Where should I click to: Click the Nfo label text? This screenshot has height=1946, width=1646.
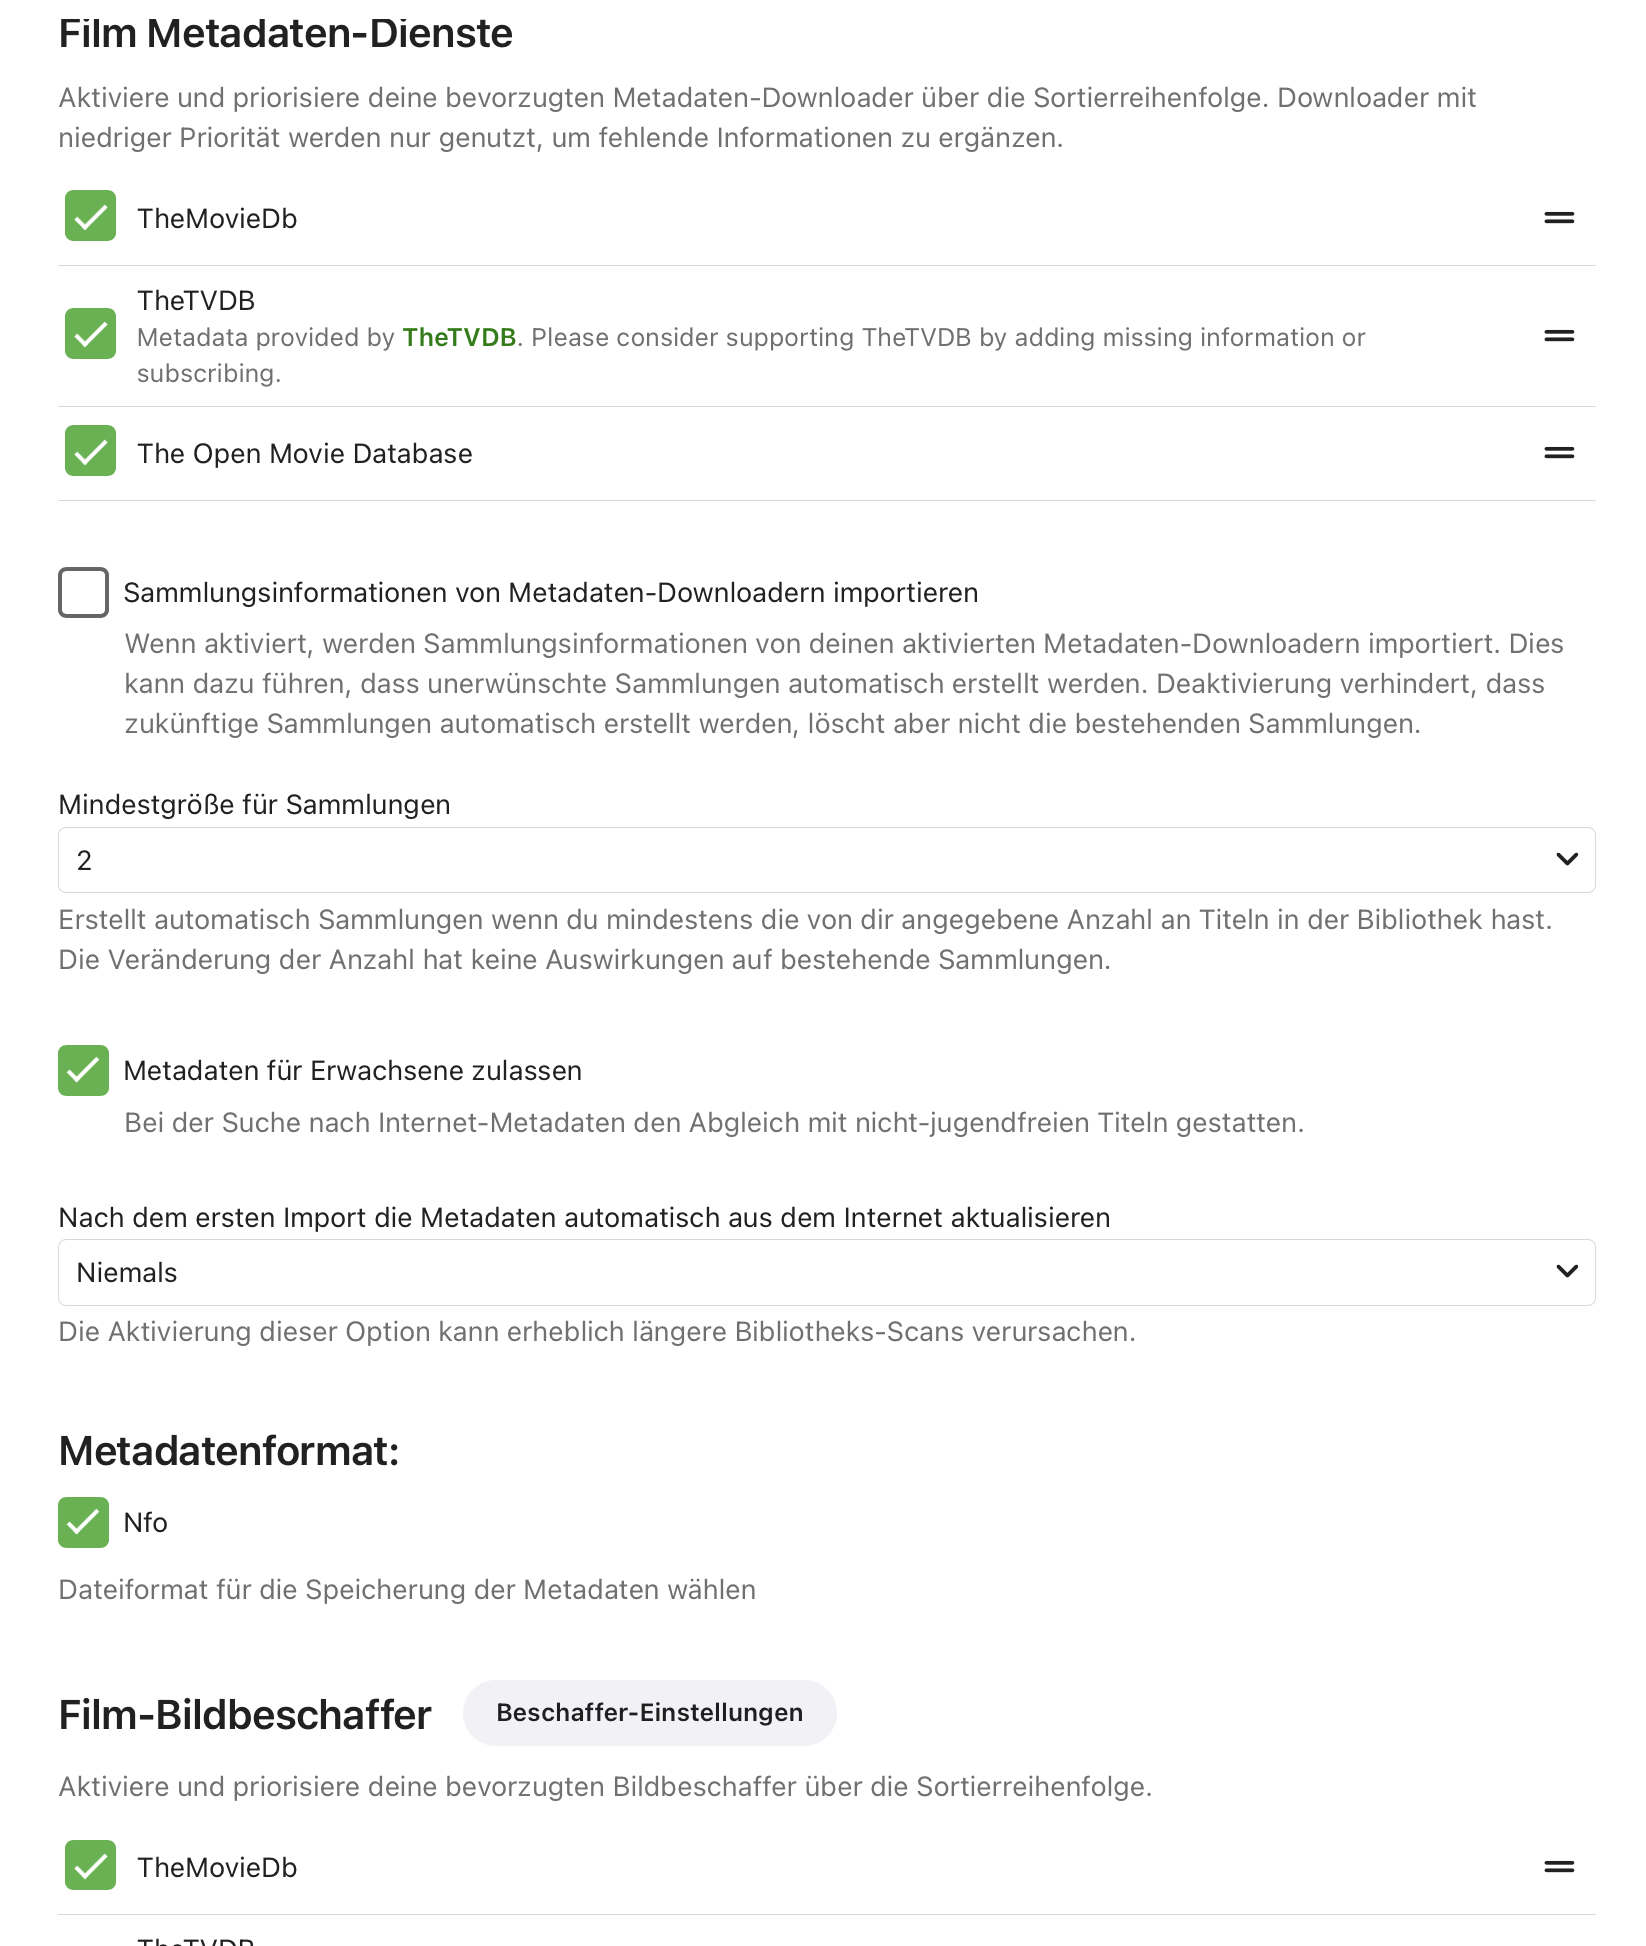click(146, 1523)
